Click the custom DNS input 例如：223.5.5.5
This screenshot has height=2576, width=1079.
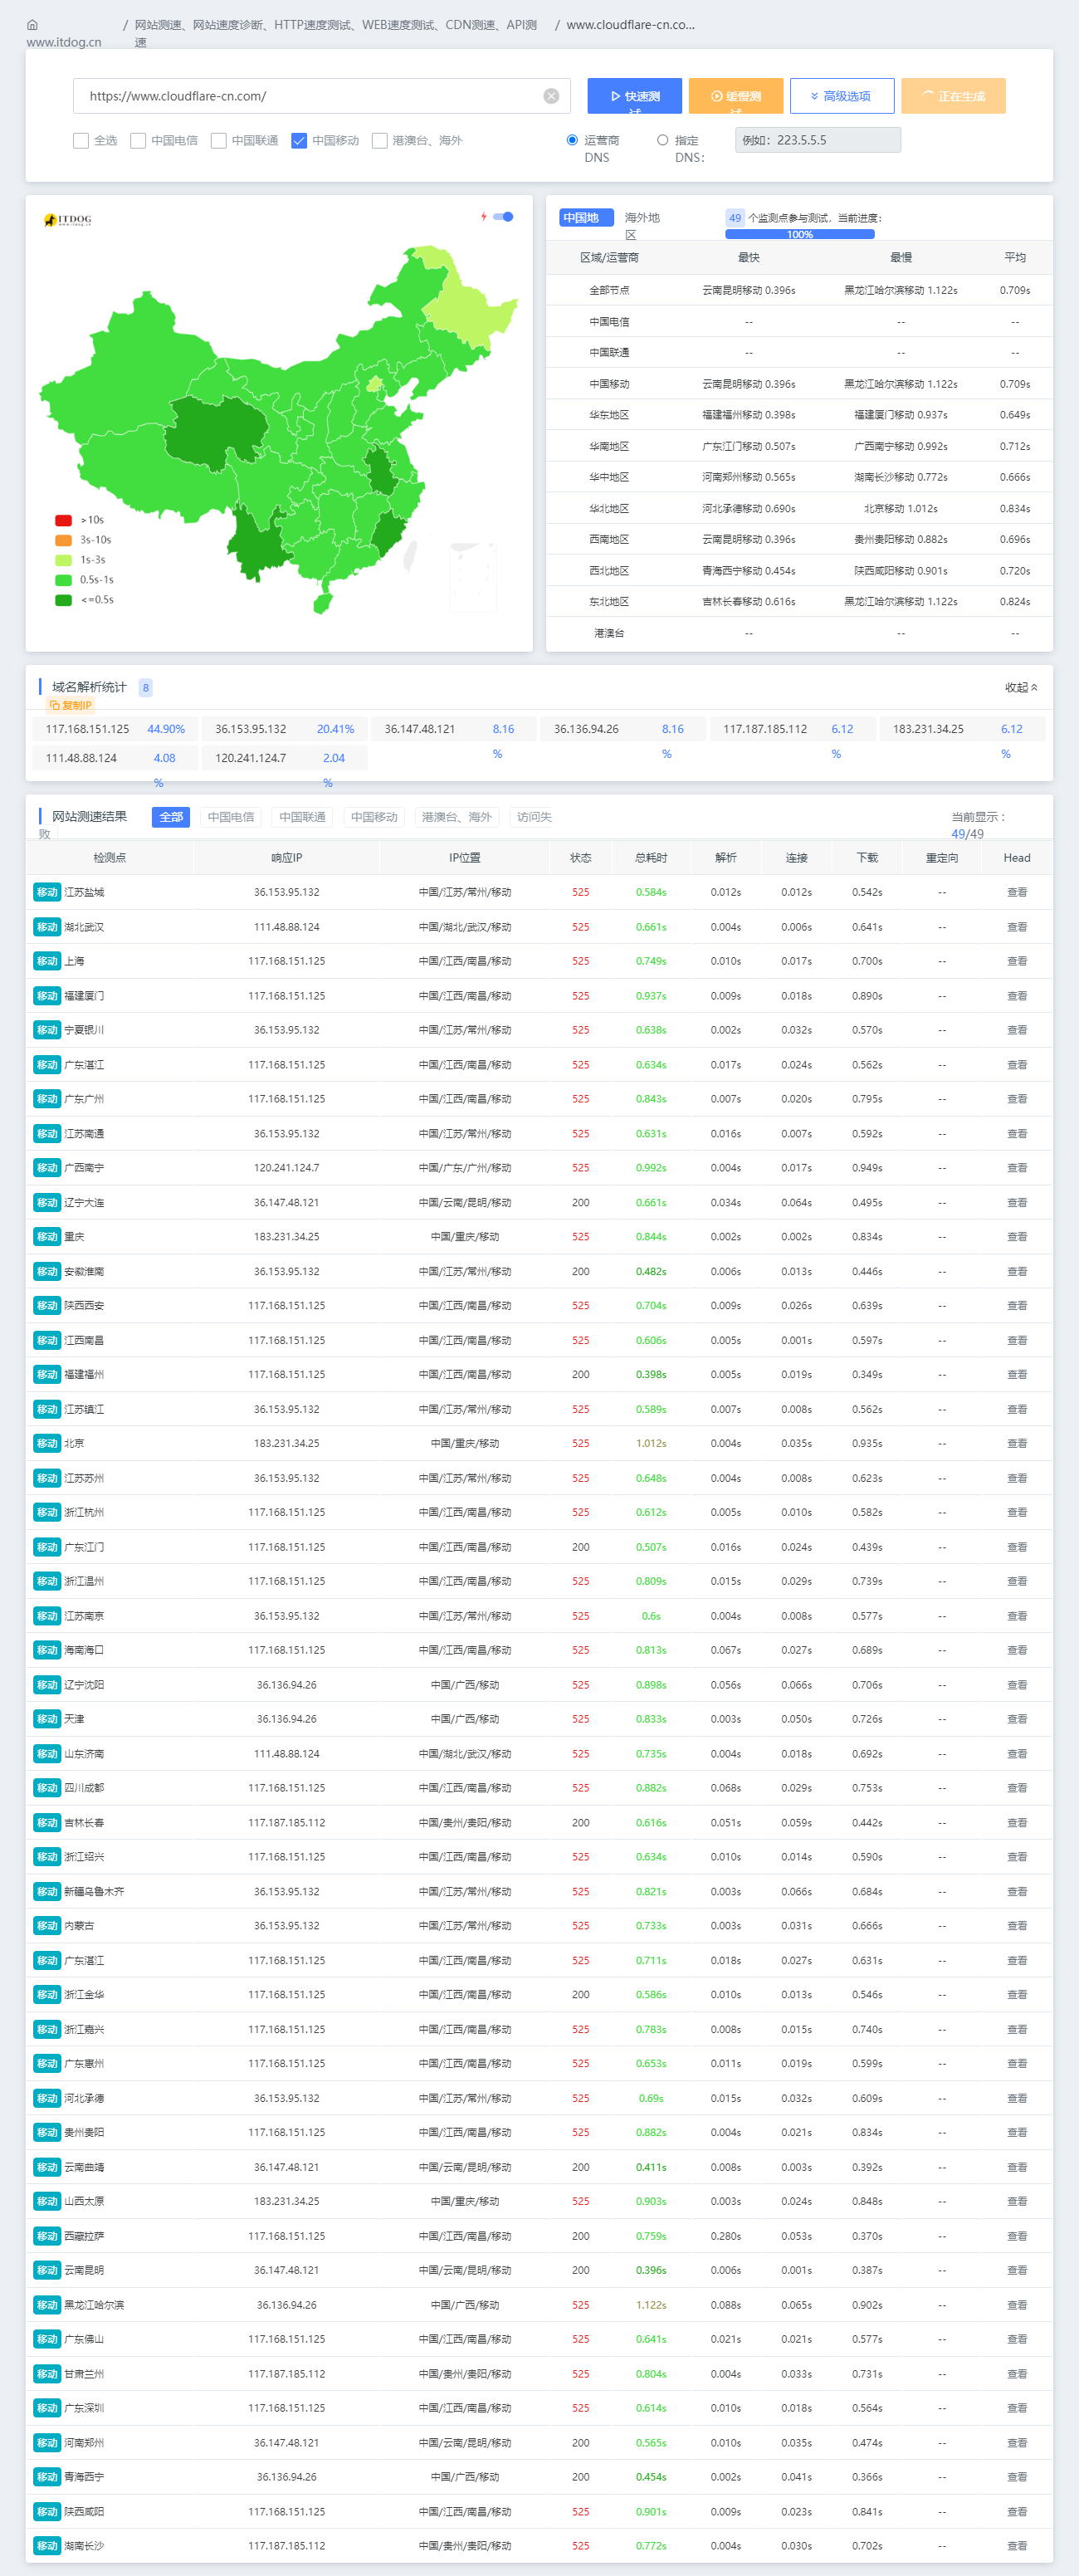pos(818,140)
